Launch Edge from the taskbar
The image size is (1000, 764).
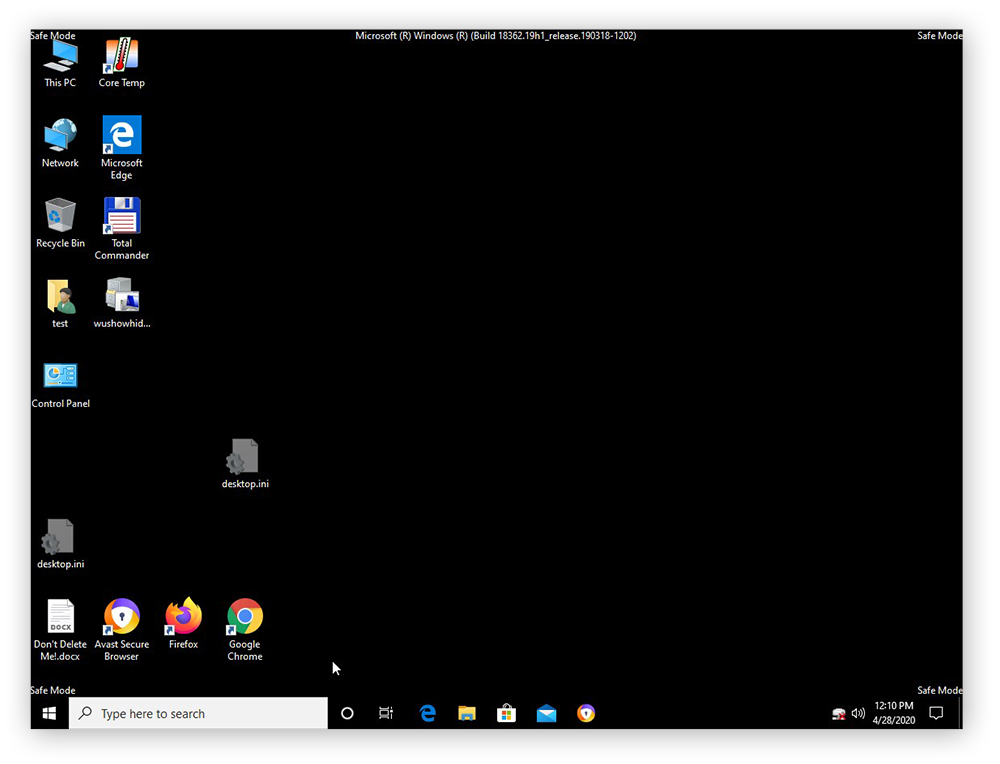(x=427, y=713)
